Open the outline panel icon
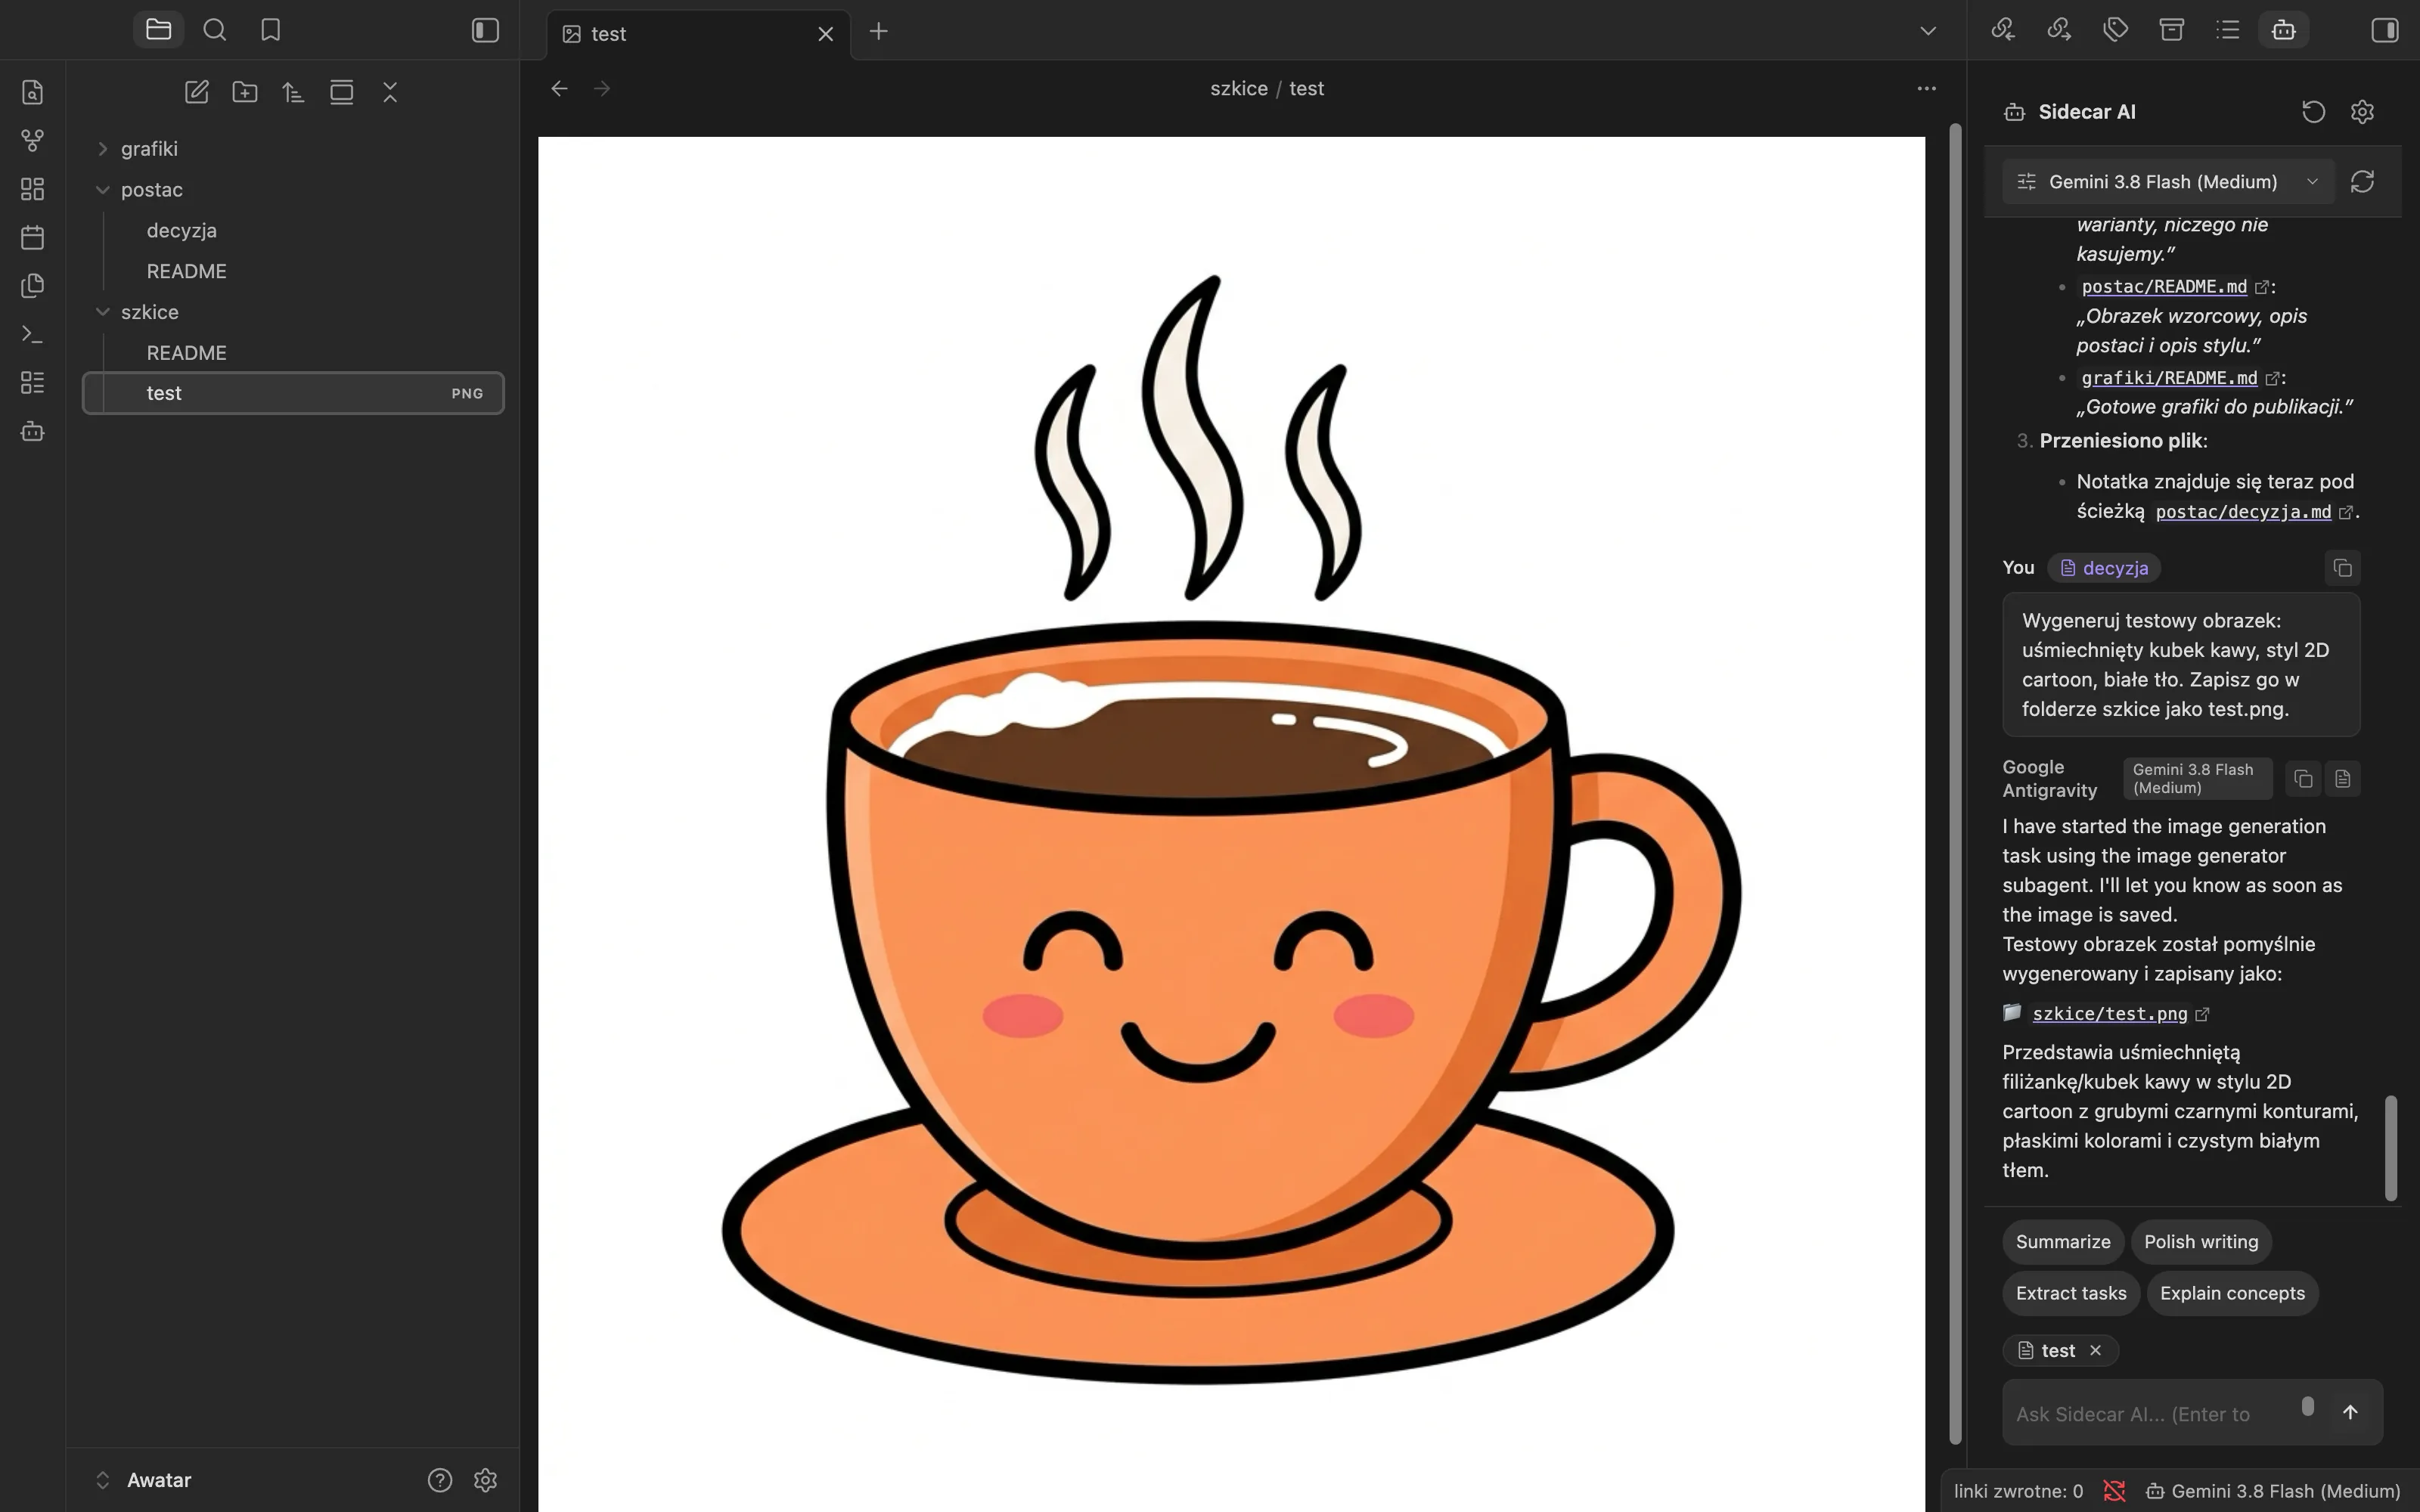Image resolution: width=2420 pixels, height=1512 pixels. point(2228,30)
